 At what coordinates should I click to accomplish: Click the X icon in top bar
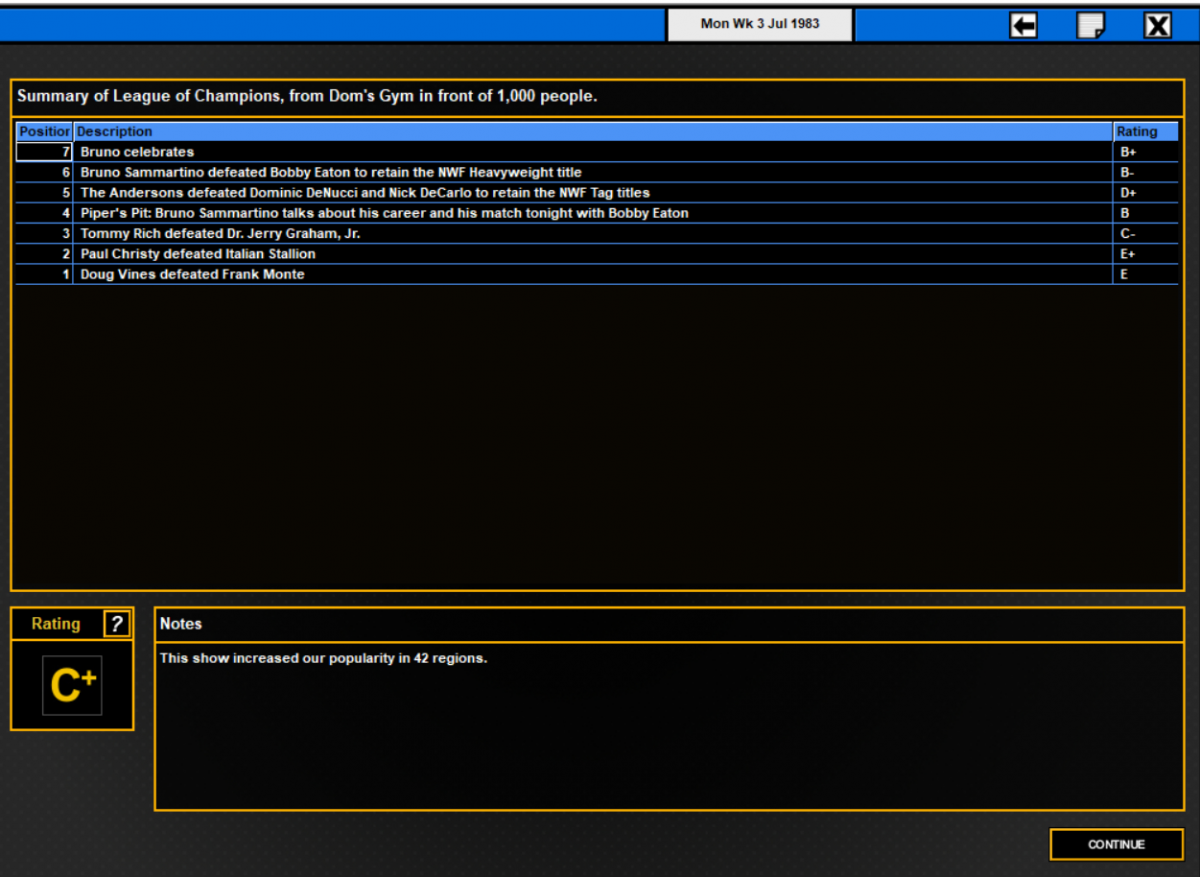[1157, 26]
